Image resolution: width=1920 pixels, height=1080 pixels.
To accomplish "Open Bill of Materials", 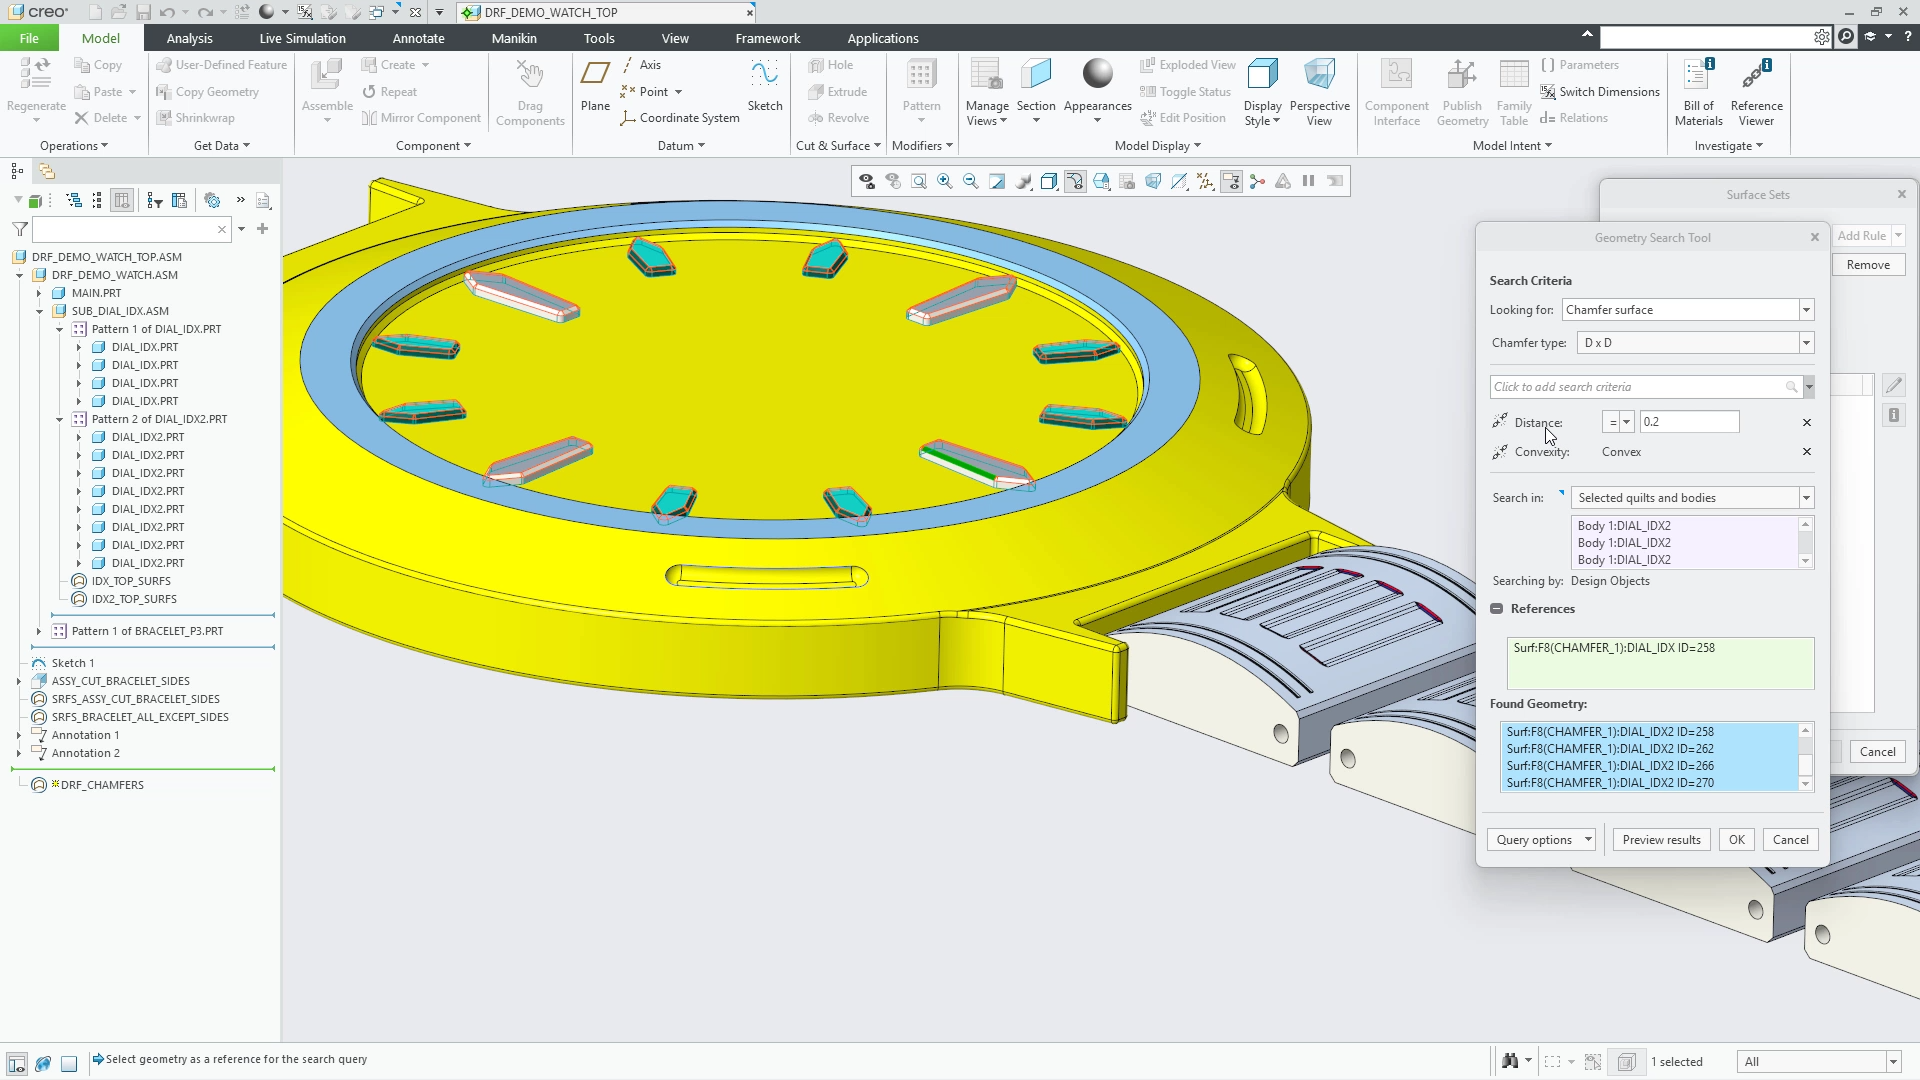I will pos(1698,91).
